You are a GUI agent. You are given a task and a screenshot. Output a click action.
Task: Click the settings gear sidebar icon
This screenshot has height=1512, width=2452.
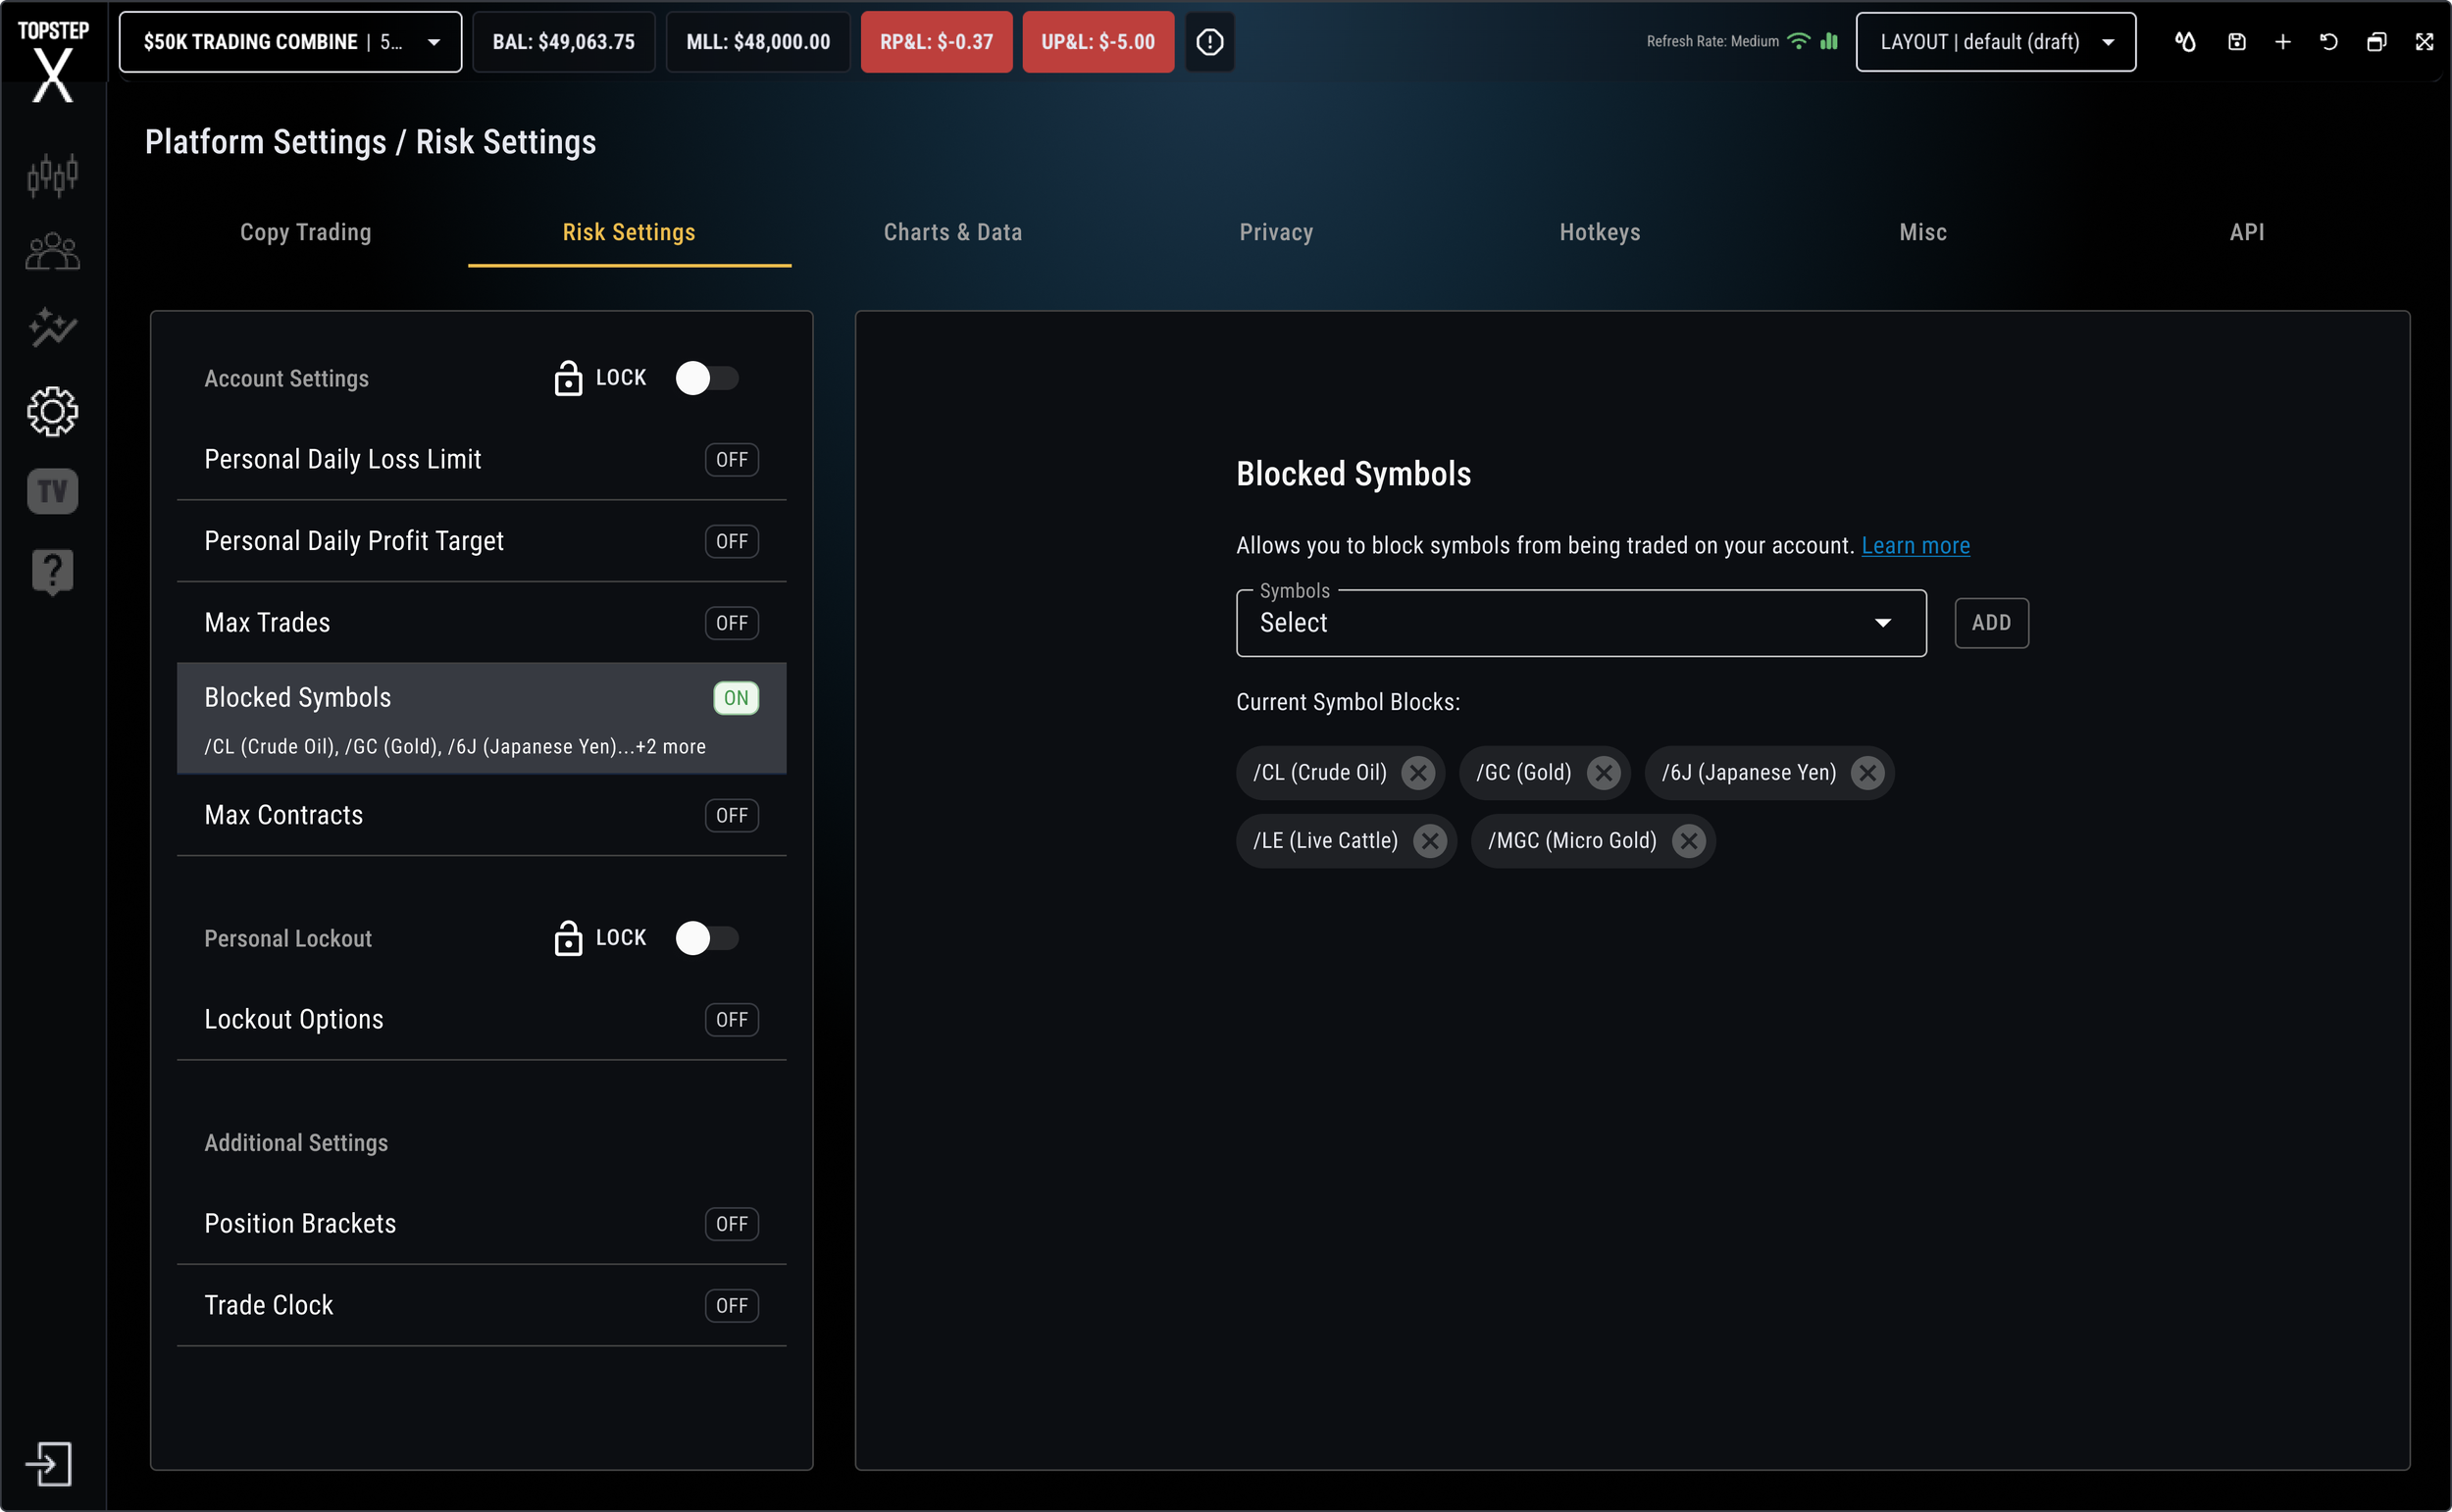pos(52,411)
